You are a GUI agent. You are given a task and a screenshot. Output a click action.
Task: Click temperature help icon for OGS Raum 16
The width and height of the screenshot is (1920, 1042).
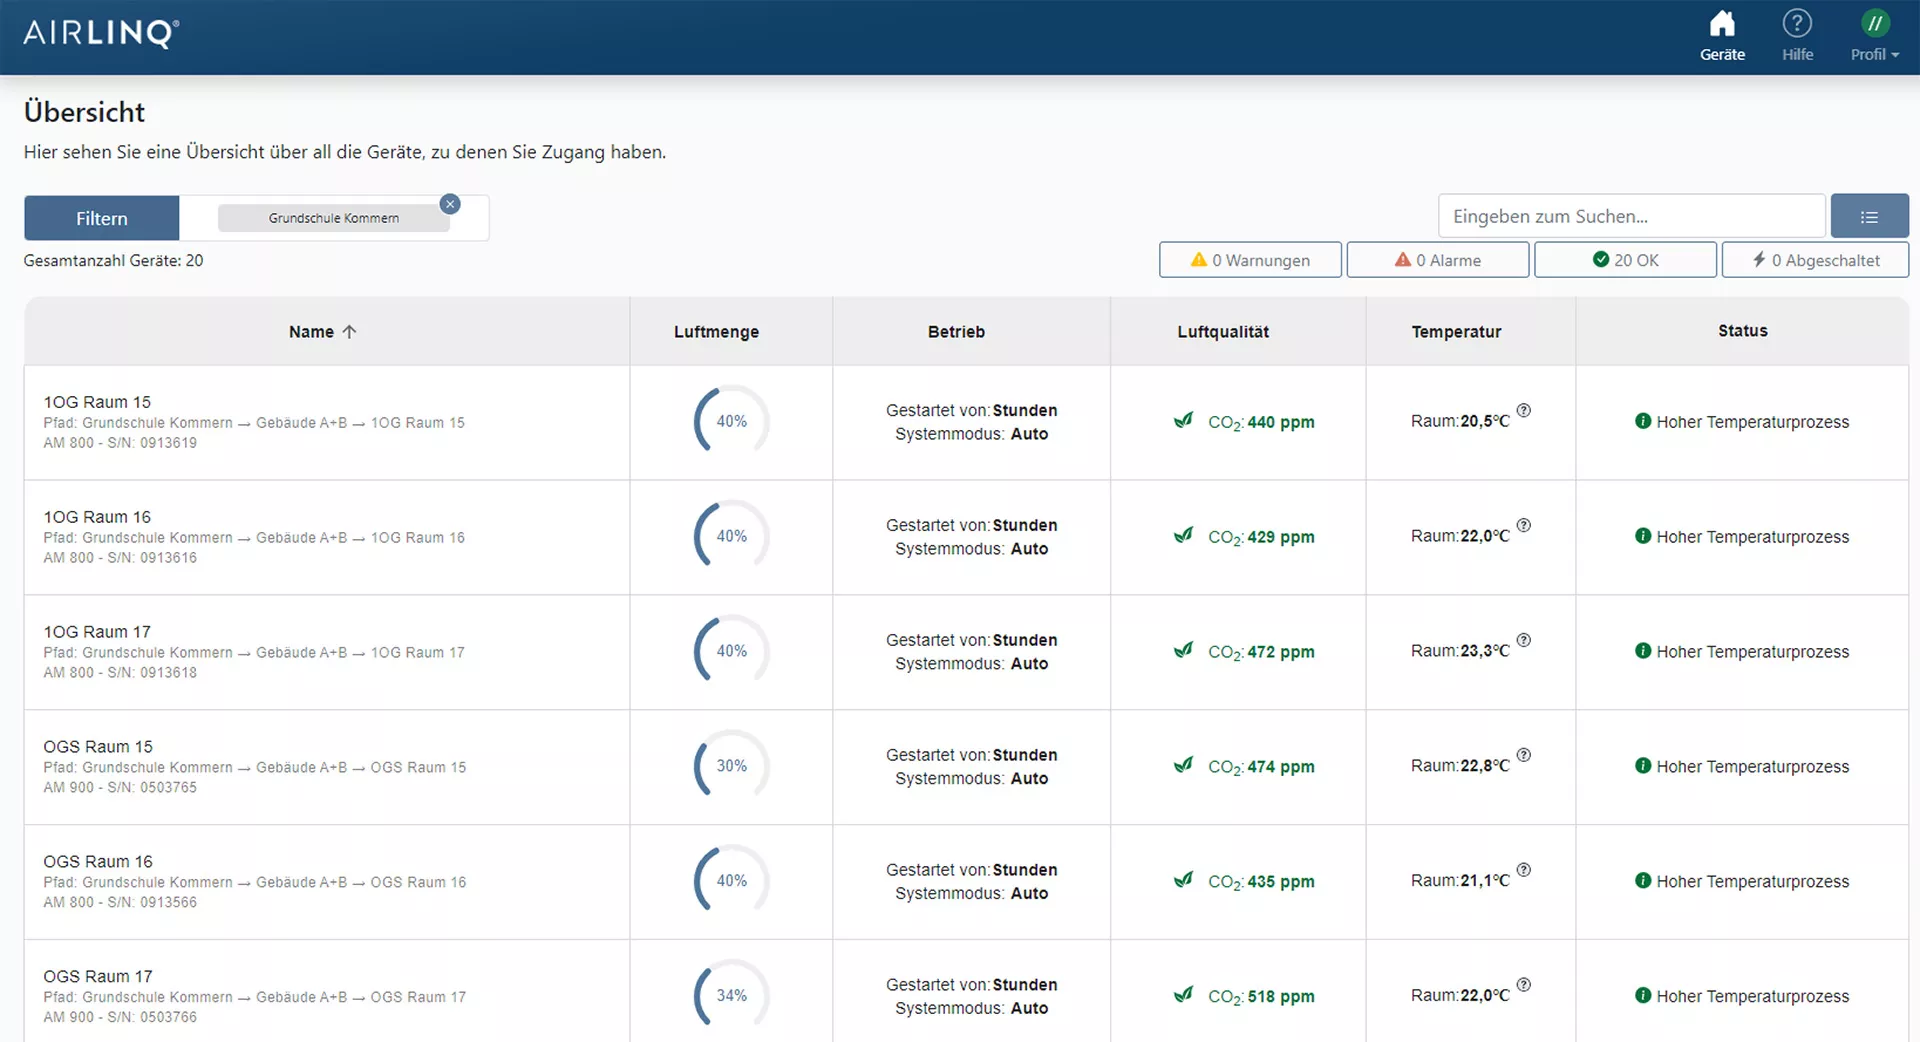click(x=1523, y=870)
